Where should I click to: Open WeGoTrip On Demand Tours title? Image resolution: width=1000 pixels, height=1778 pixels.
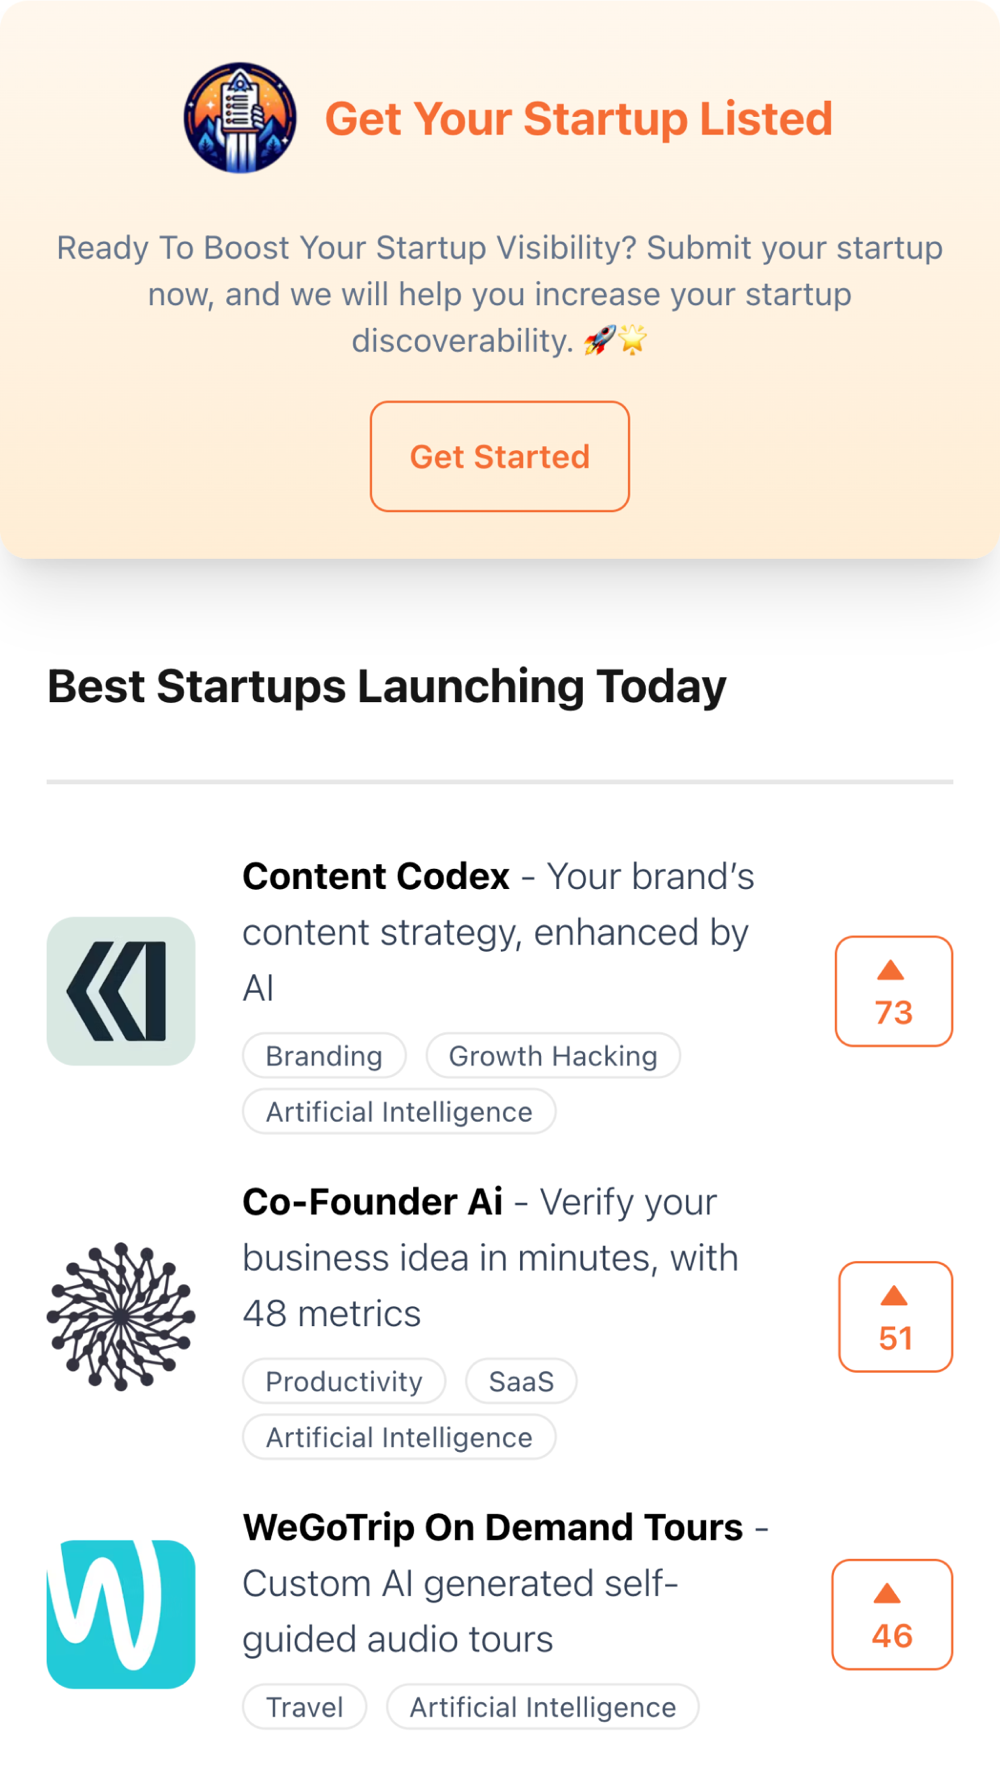click(x=492, y=1528)
